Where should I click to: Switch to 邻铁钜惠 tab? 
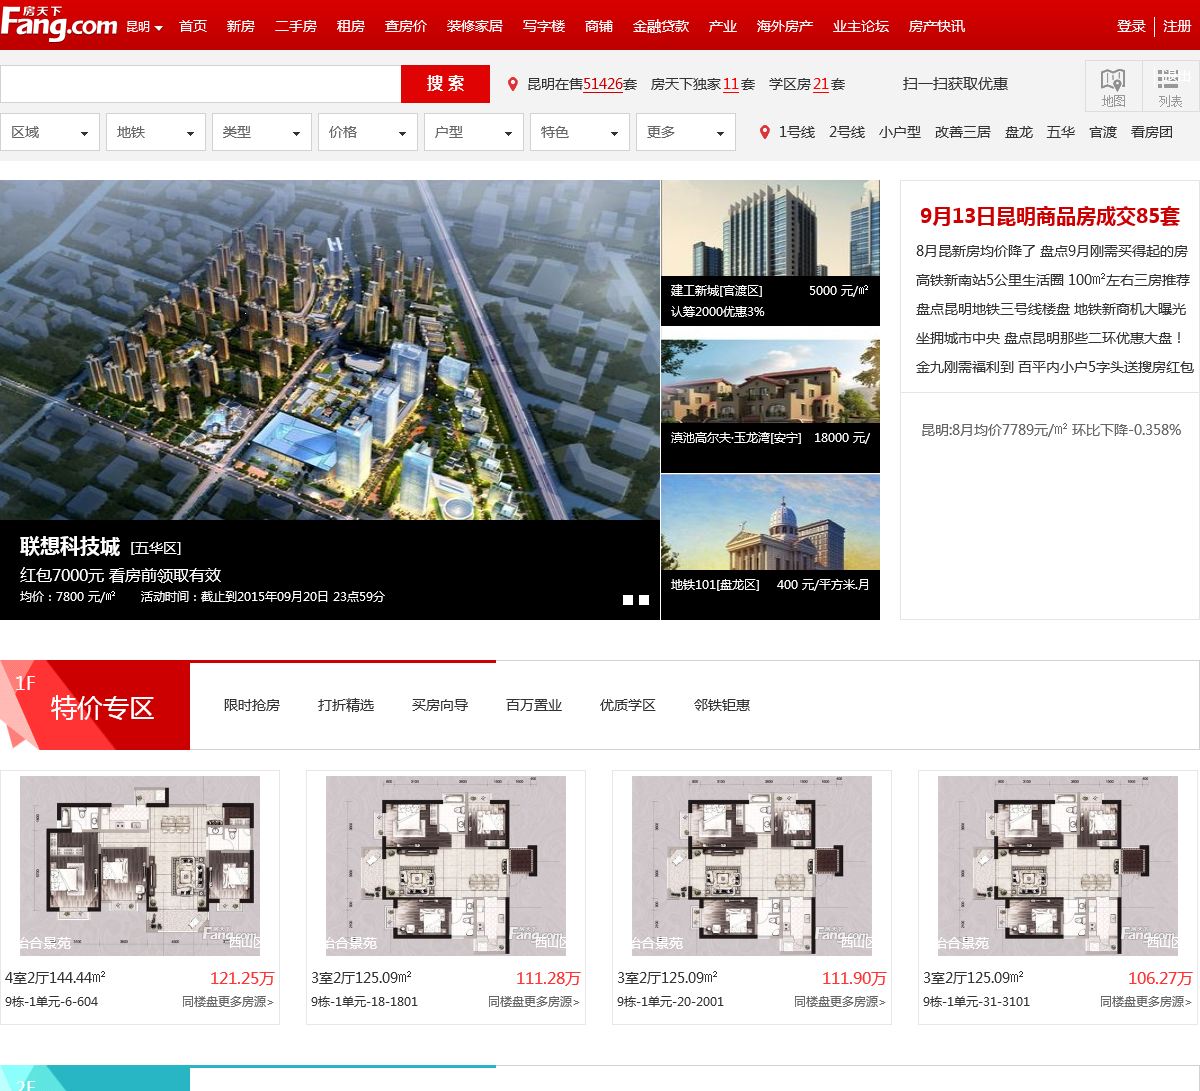tap(722, 705)
